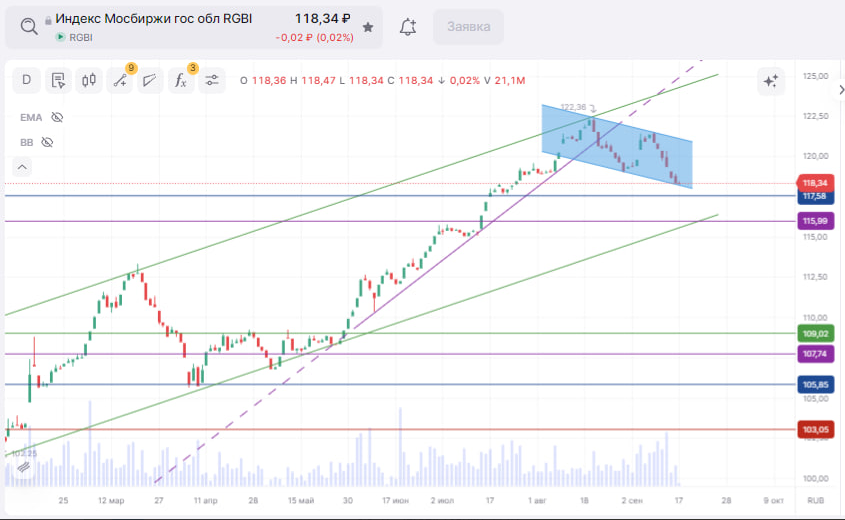Open the chart templates tool
Image resolution: width=845 pixels, height=520 pixels.
coord(58,80)
